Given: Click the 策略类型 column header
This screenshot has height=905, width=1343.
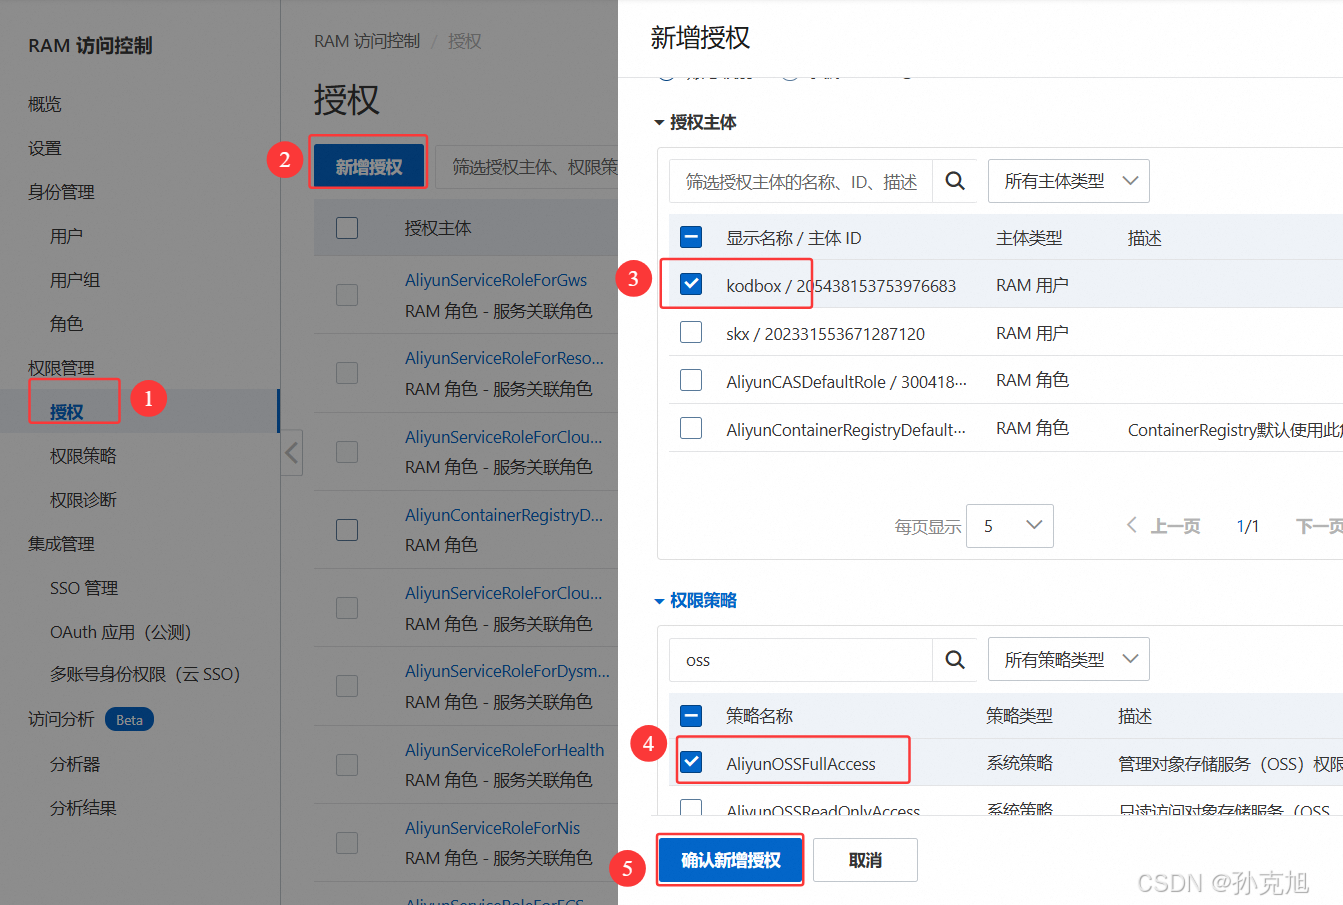Looking at the screenshot, I should (x=1019, y=716).
